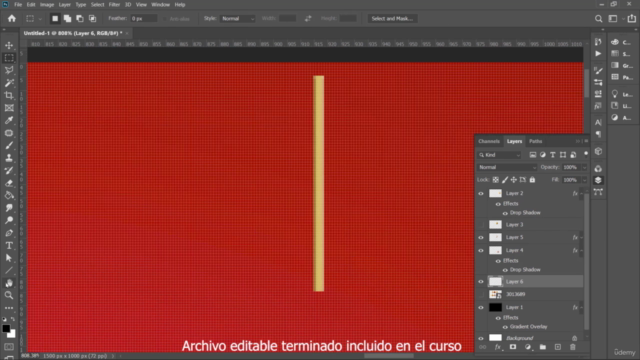Select the Horizontal Type tool
The width and height of the screenshot is (640, 360).
pos(9,245)
